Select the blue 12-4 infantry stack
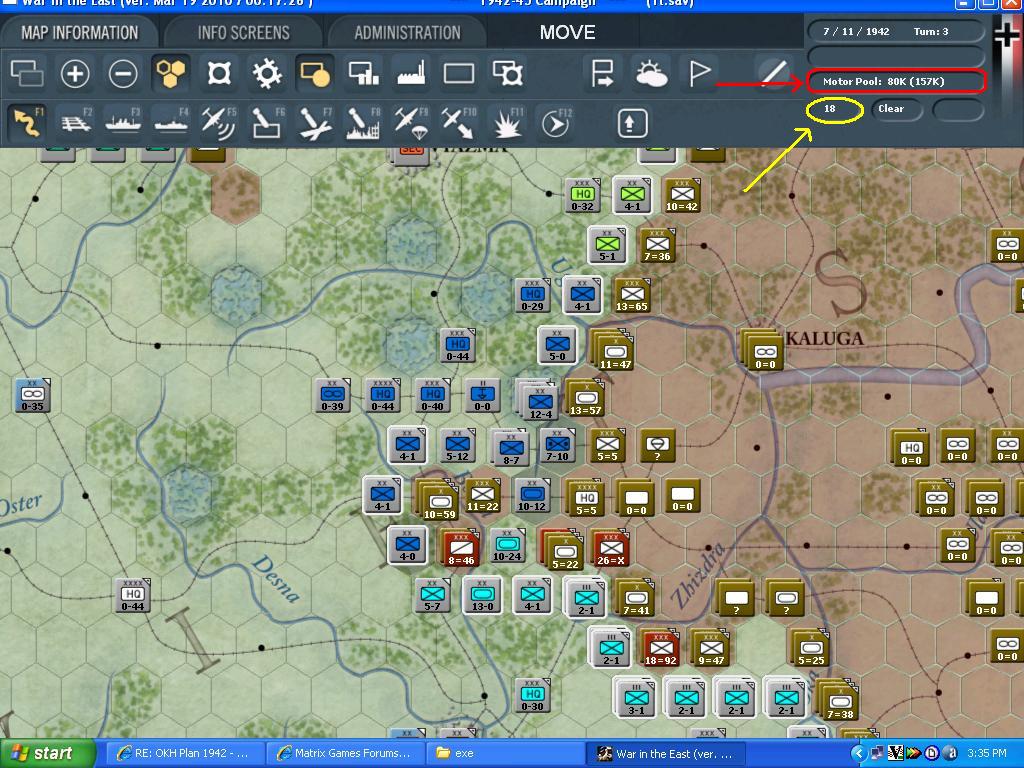1024x768 pixels. coord(539,400)
